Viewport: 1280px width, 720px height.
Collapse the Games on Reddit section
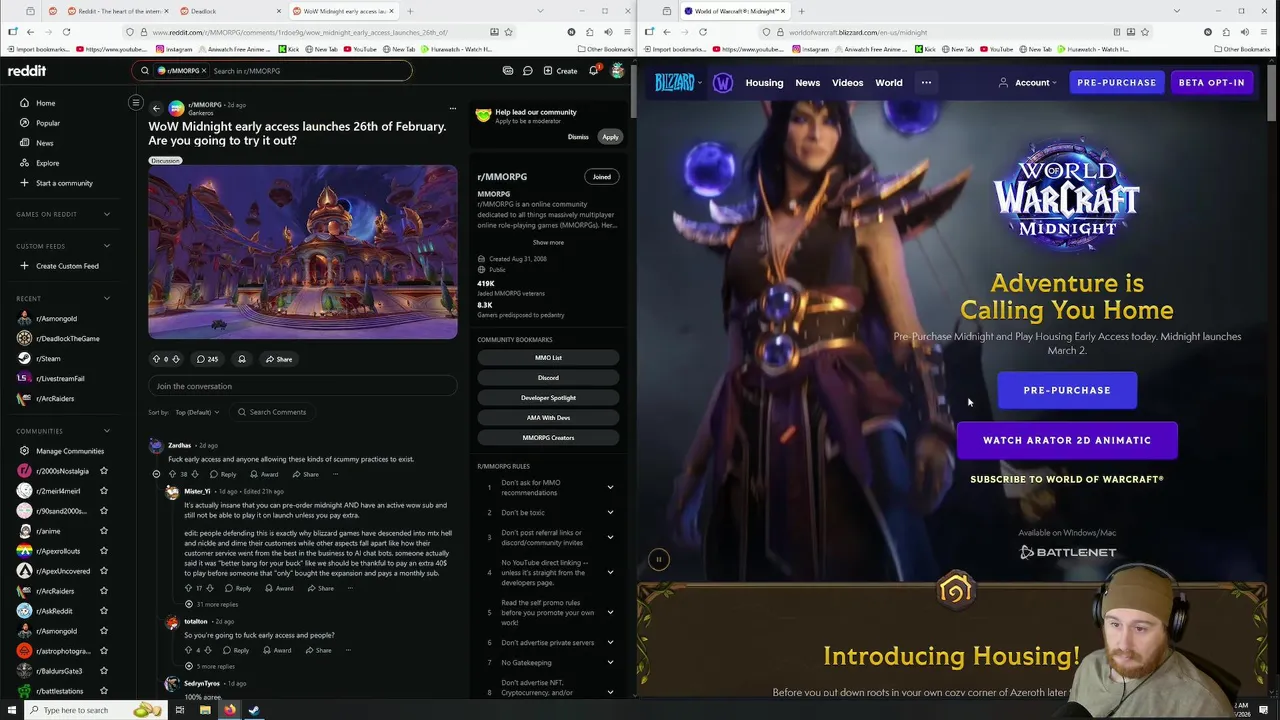click(x=107, y=214)
